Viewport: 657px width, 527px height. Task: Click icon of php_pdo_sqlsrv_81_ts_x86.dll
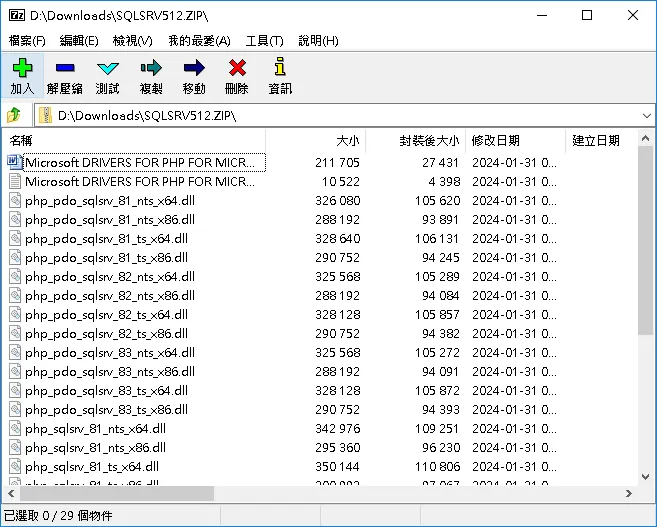click(x=15, y=257)
